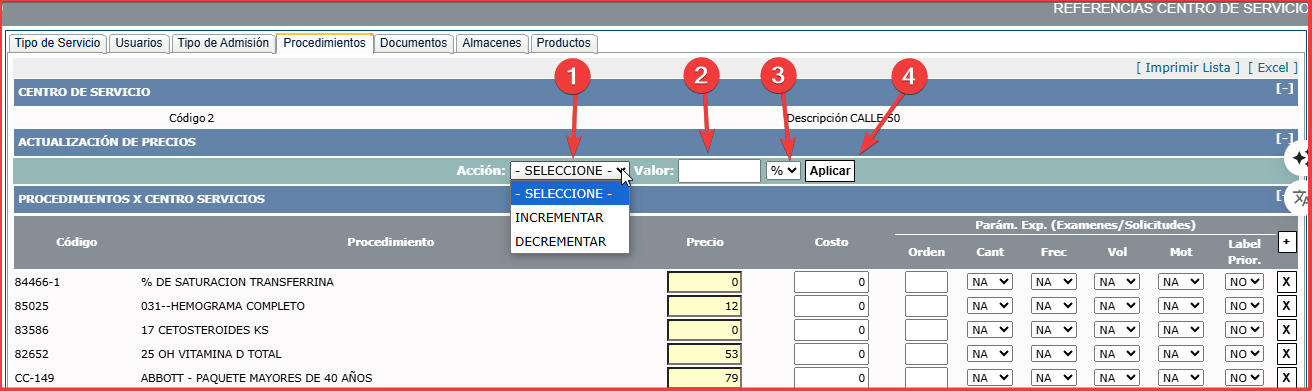Select the text 17 CETOSTEROIDES KS
Screen dimensions: 1312x391
[205, 330]
